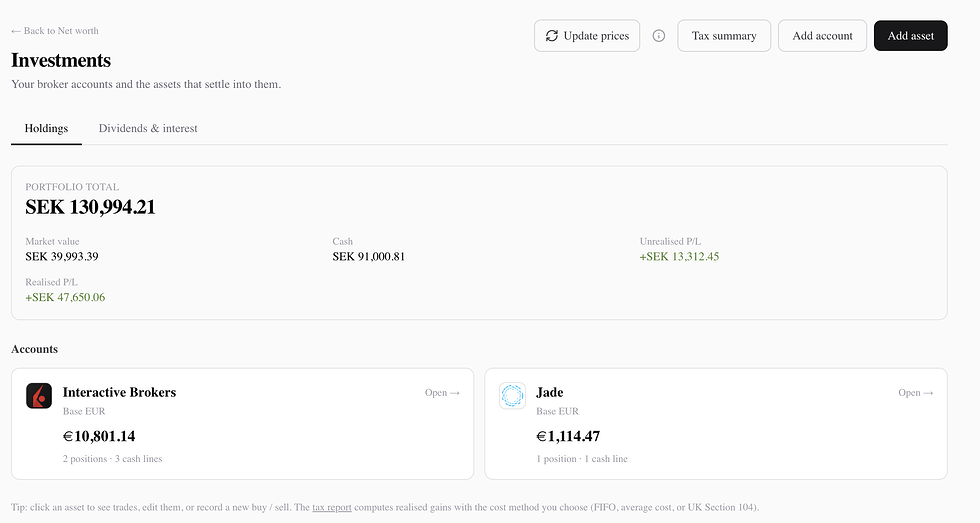The image size is (980, 523).
Task: Click the realised P/L +SEK 47,650.06
Action: [x=65, y=297]
